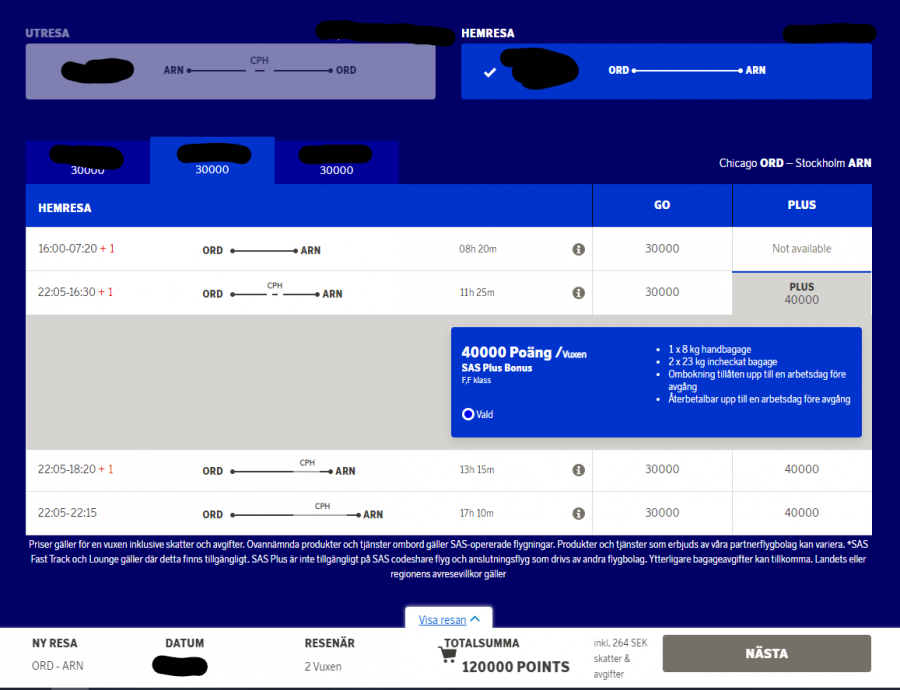This screenshot has width=900, height=690.
Task: Pick GO 30000 for 16:00 flight
Action: click(662, 249)
